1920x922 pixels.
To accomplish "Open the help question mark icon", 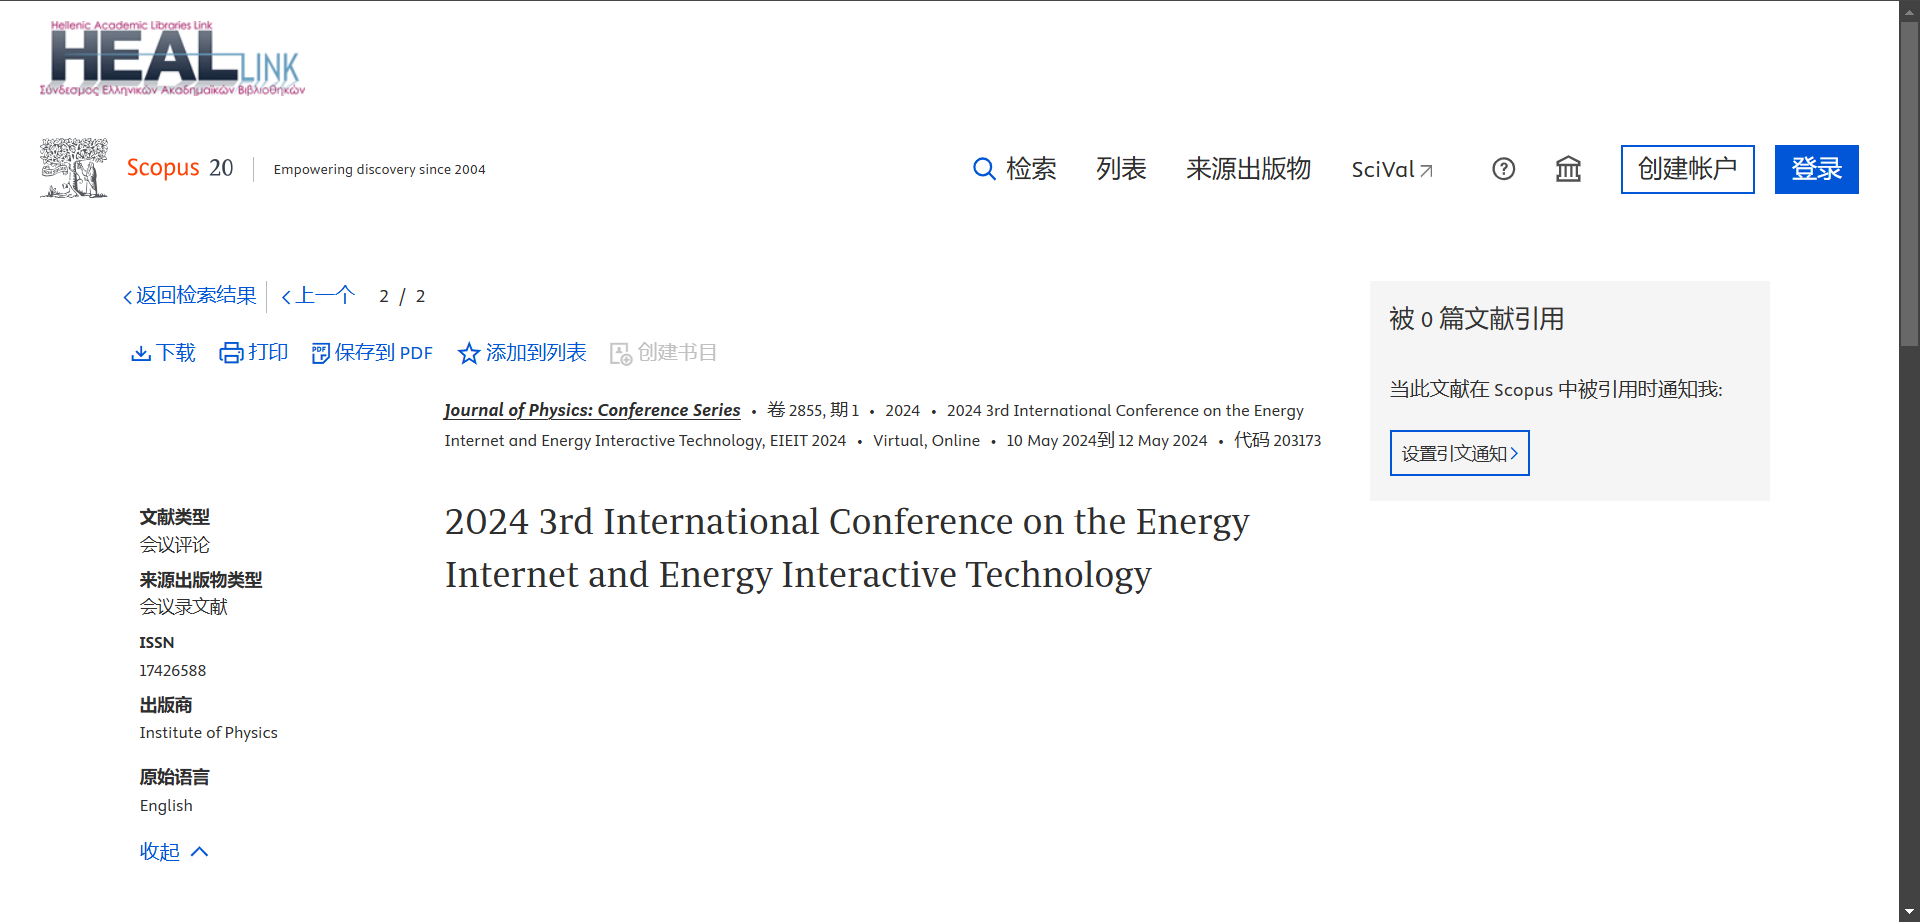I will click(x=1503, y=169).
